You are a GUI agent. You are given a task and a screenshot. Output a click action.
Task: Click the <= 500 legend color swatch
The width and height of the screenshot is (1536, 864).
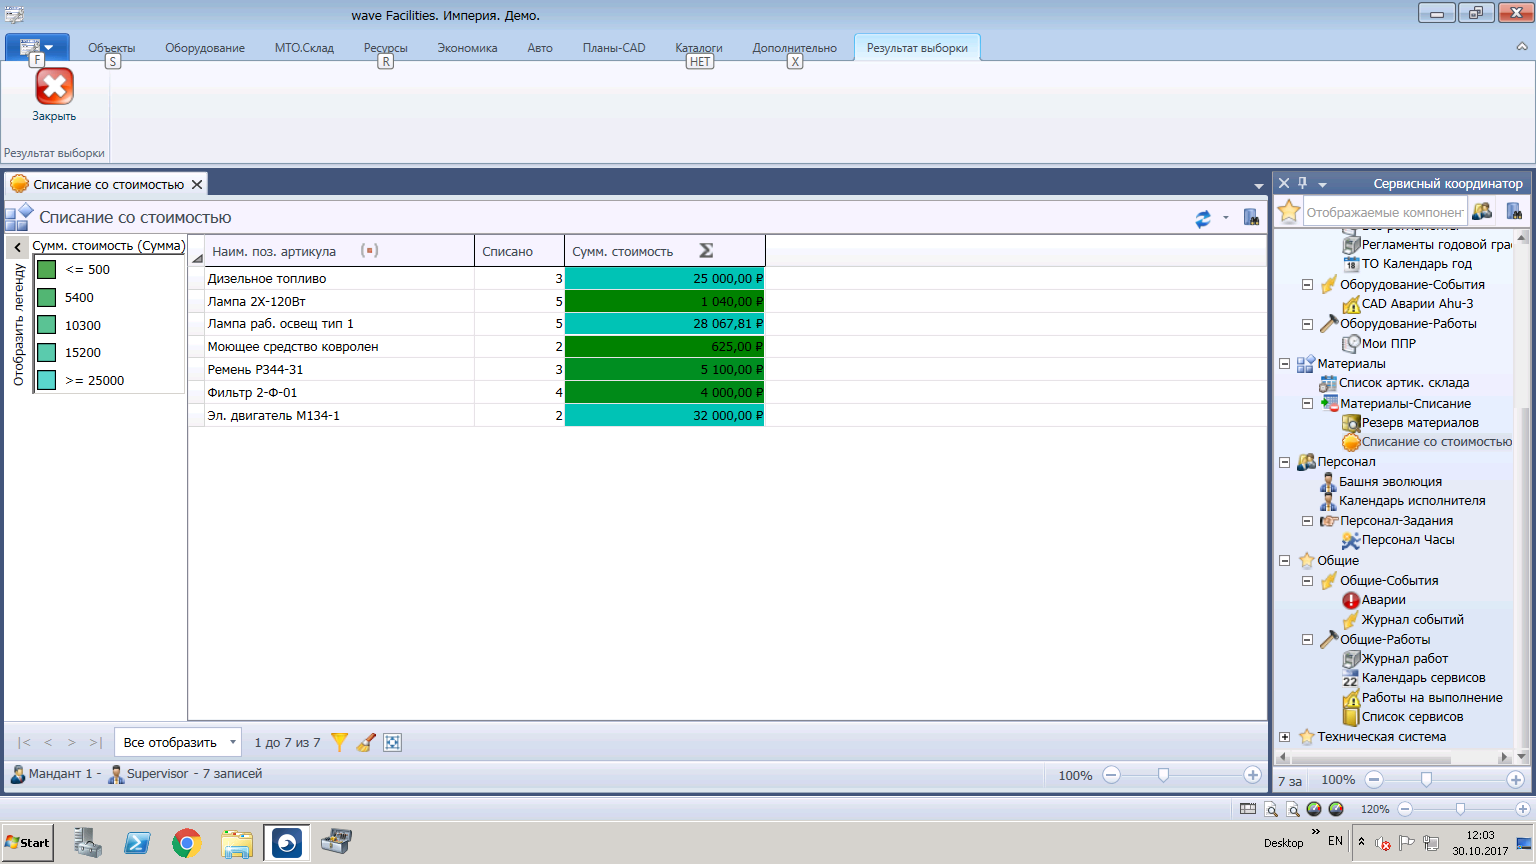click(46, 269)
